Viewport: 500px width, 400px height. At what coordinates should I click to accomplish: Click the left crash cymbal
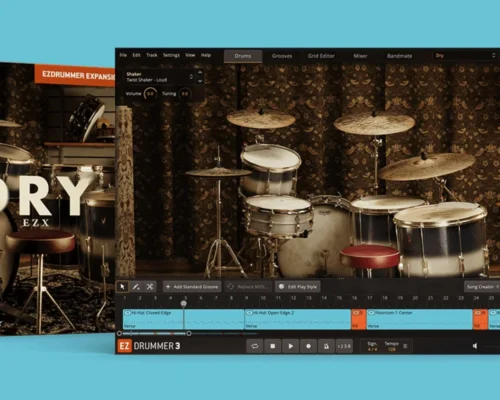pos(261,119)
